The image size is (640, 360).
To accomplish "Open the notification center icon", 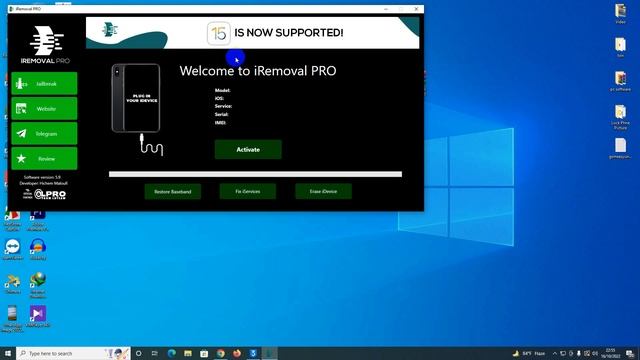I will [x=631, y=353].
